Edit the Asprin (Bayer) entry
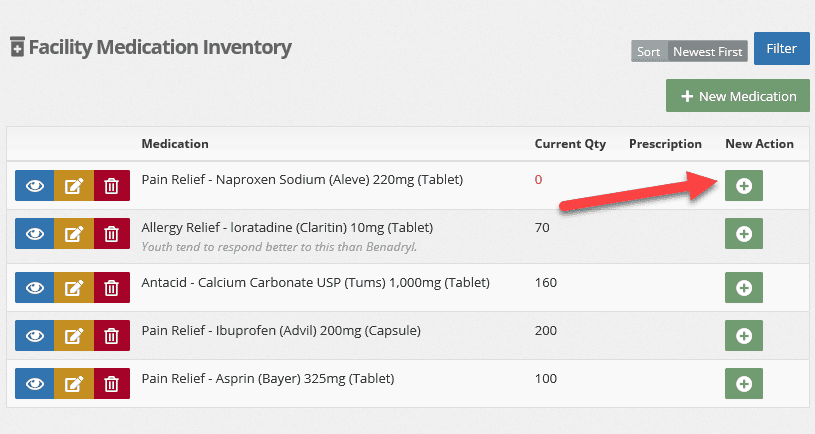 pos(74,384)
